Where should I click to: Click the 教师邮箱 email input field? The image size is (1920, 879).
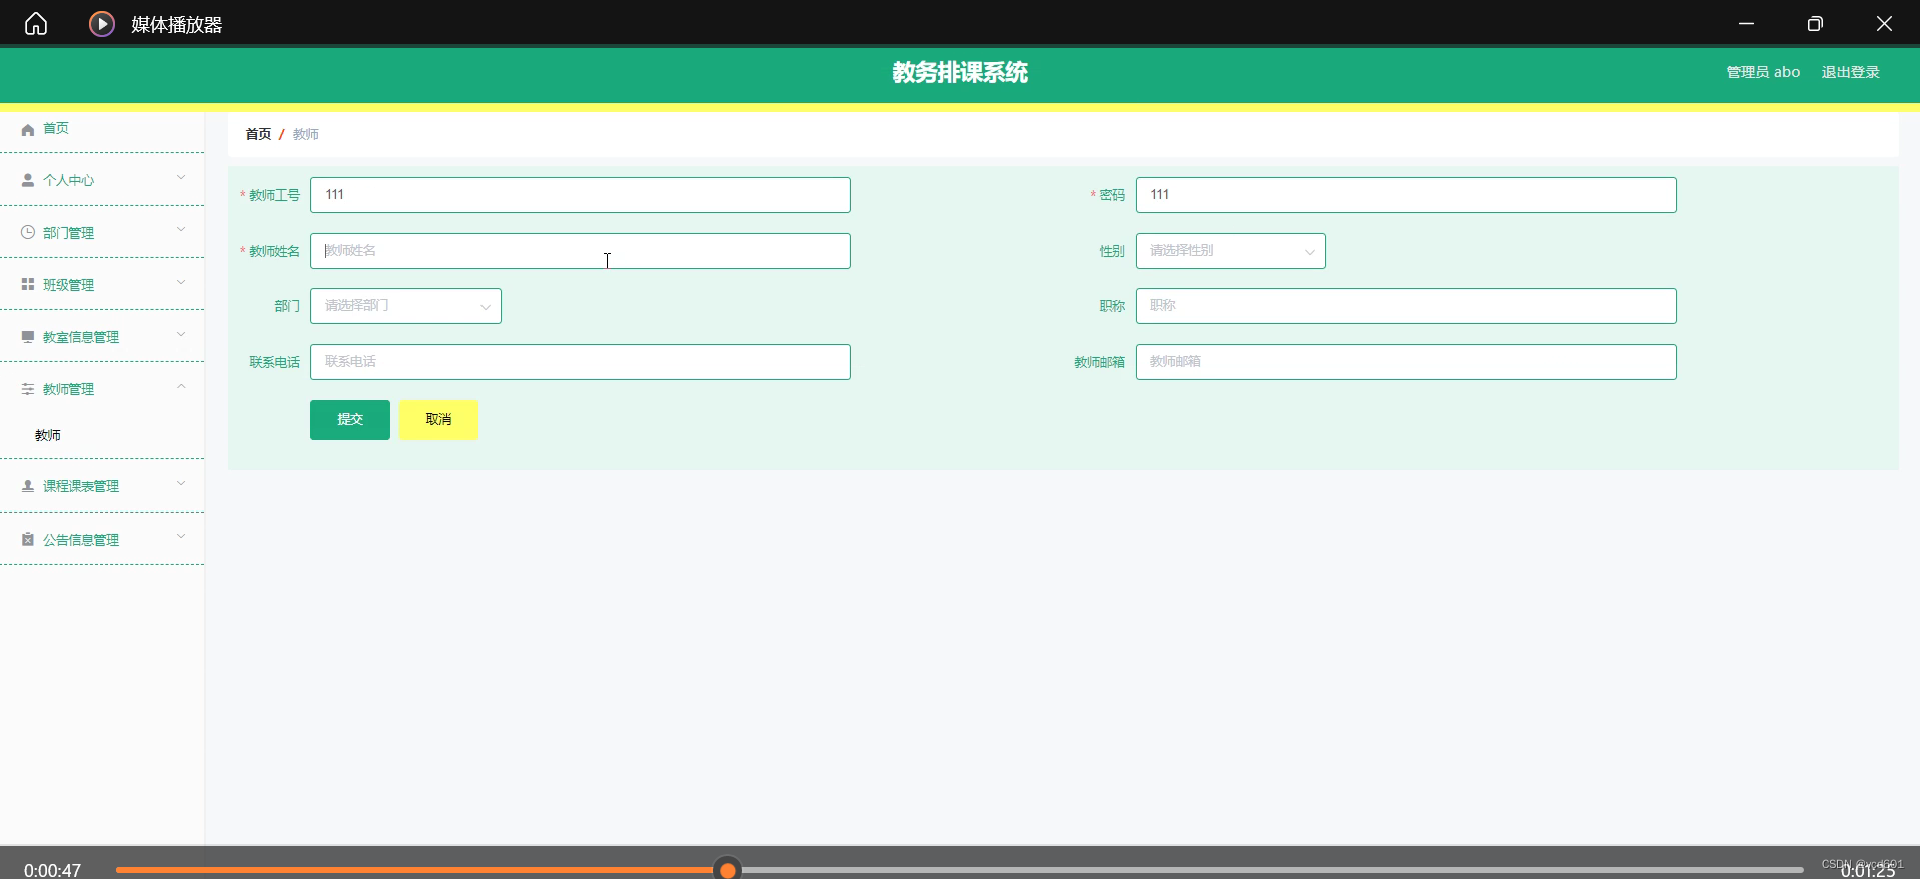(x=1406, y=362)
